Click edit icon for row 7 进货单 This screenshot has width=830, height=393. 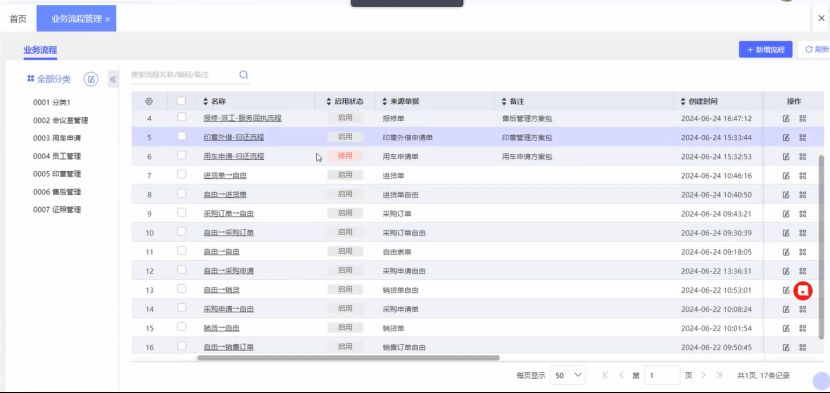coord(786,175)
